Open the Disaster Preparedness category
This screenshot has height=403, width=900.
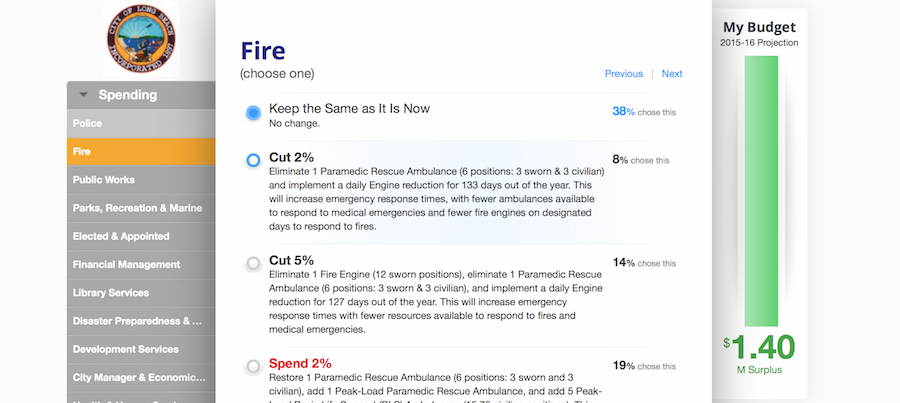[x=141, y=321]
